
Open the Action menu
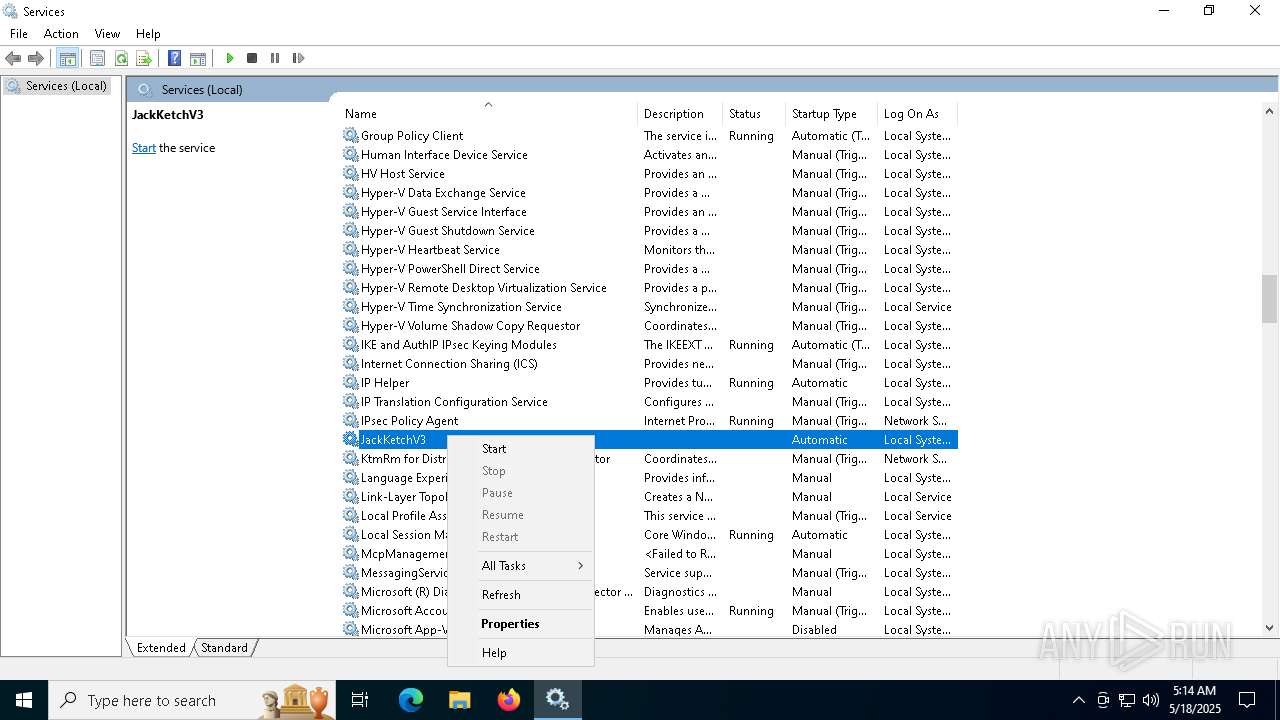(x=61, y=33)
